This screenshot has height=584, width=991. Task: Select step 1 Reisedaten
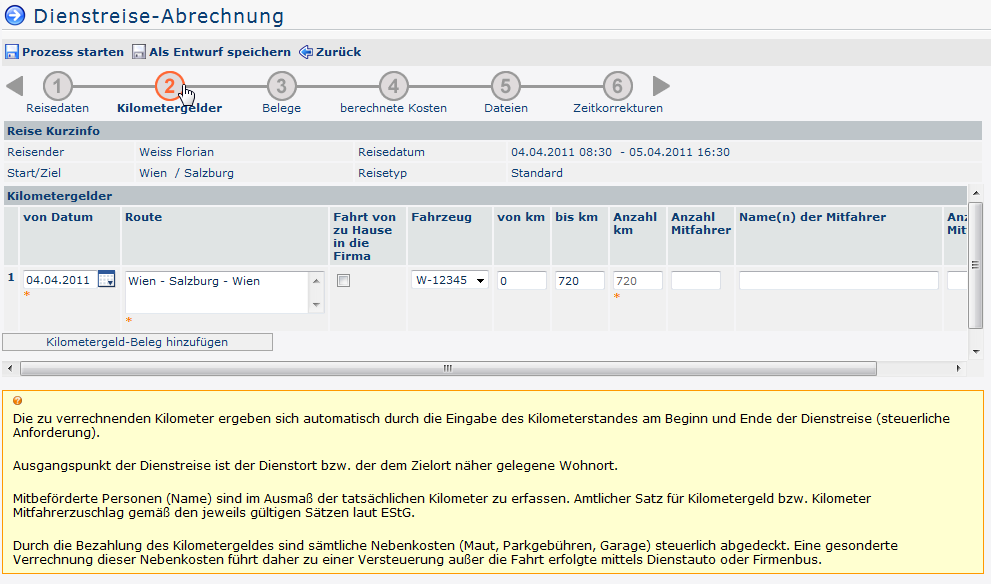point(58,86)
